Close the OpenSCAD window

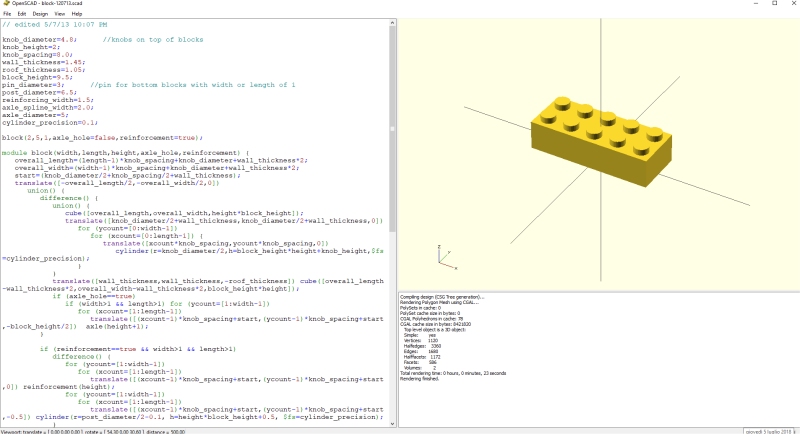point(794,3)
